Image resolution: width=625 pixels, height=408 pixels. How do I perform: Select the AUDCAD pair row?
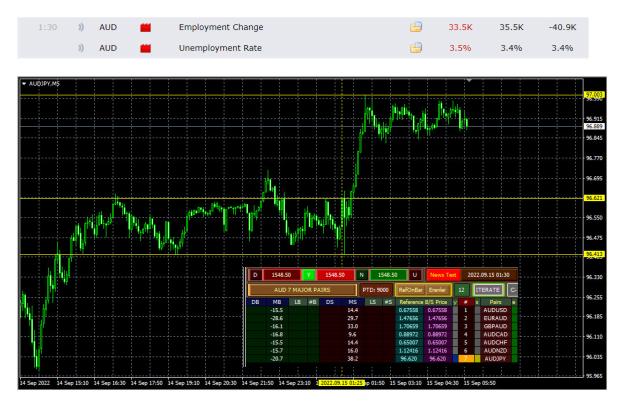click(x=495, y=335)
